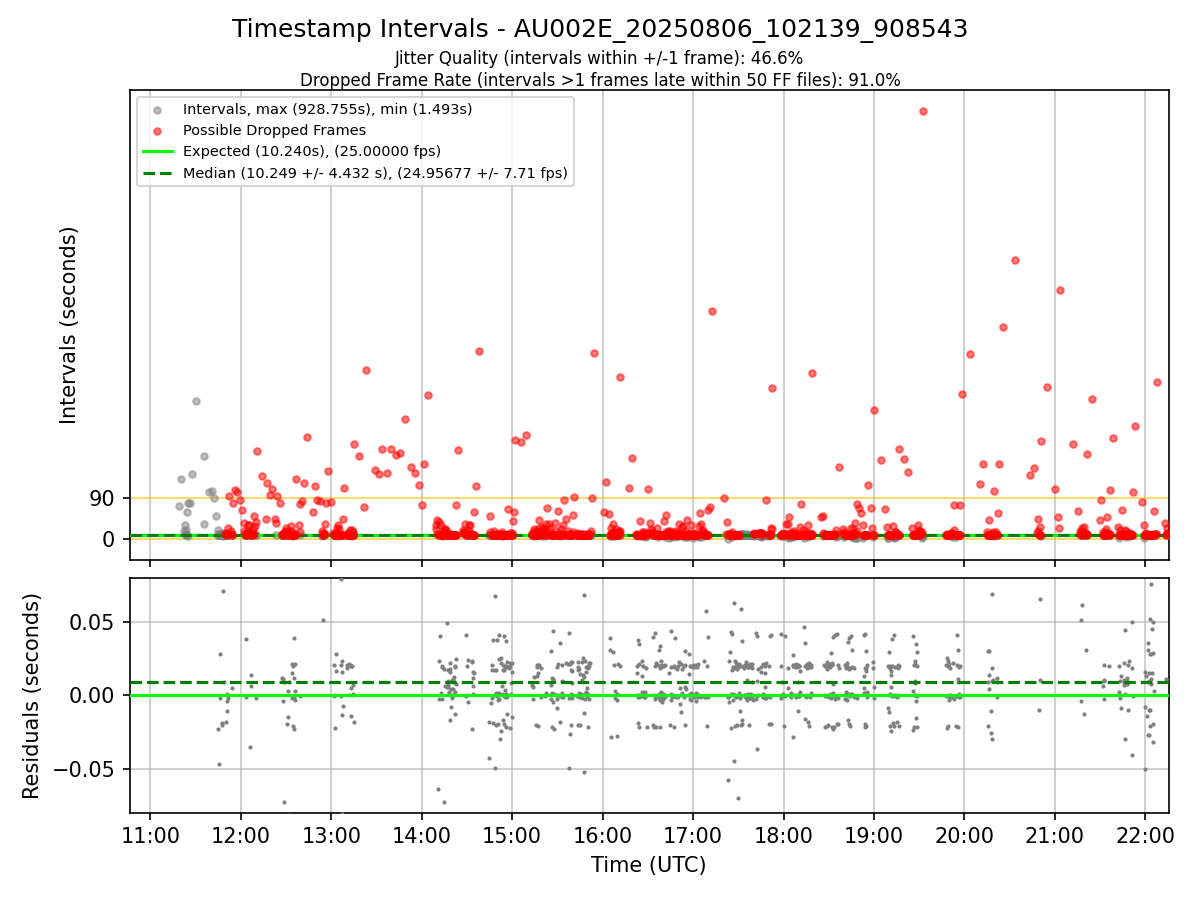The width and height of the screenshot is (1200, 900).
Task: Click the '21:00' time tick label
Action: (1055, 834)
